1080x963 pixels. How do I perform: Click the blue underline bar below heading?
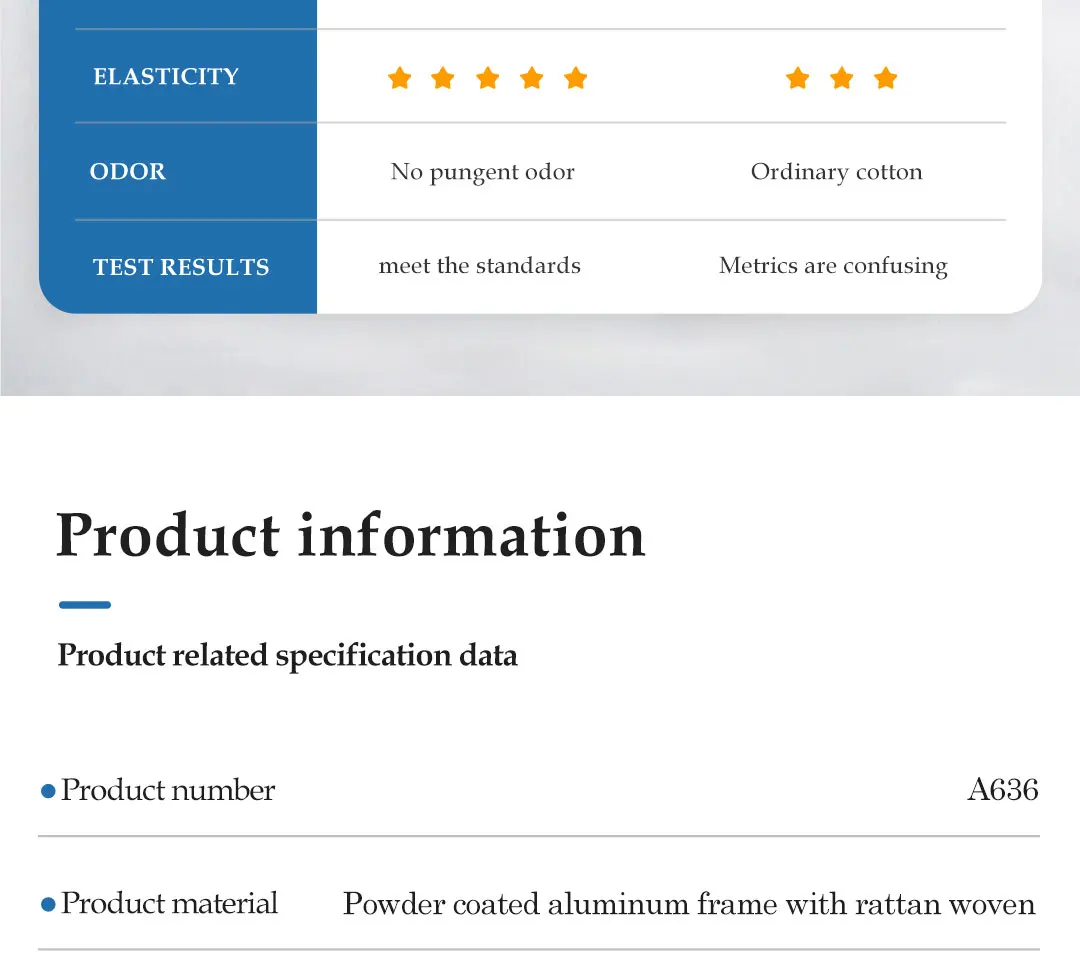pos(84,605)
